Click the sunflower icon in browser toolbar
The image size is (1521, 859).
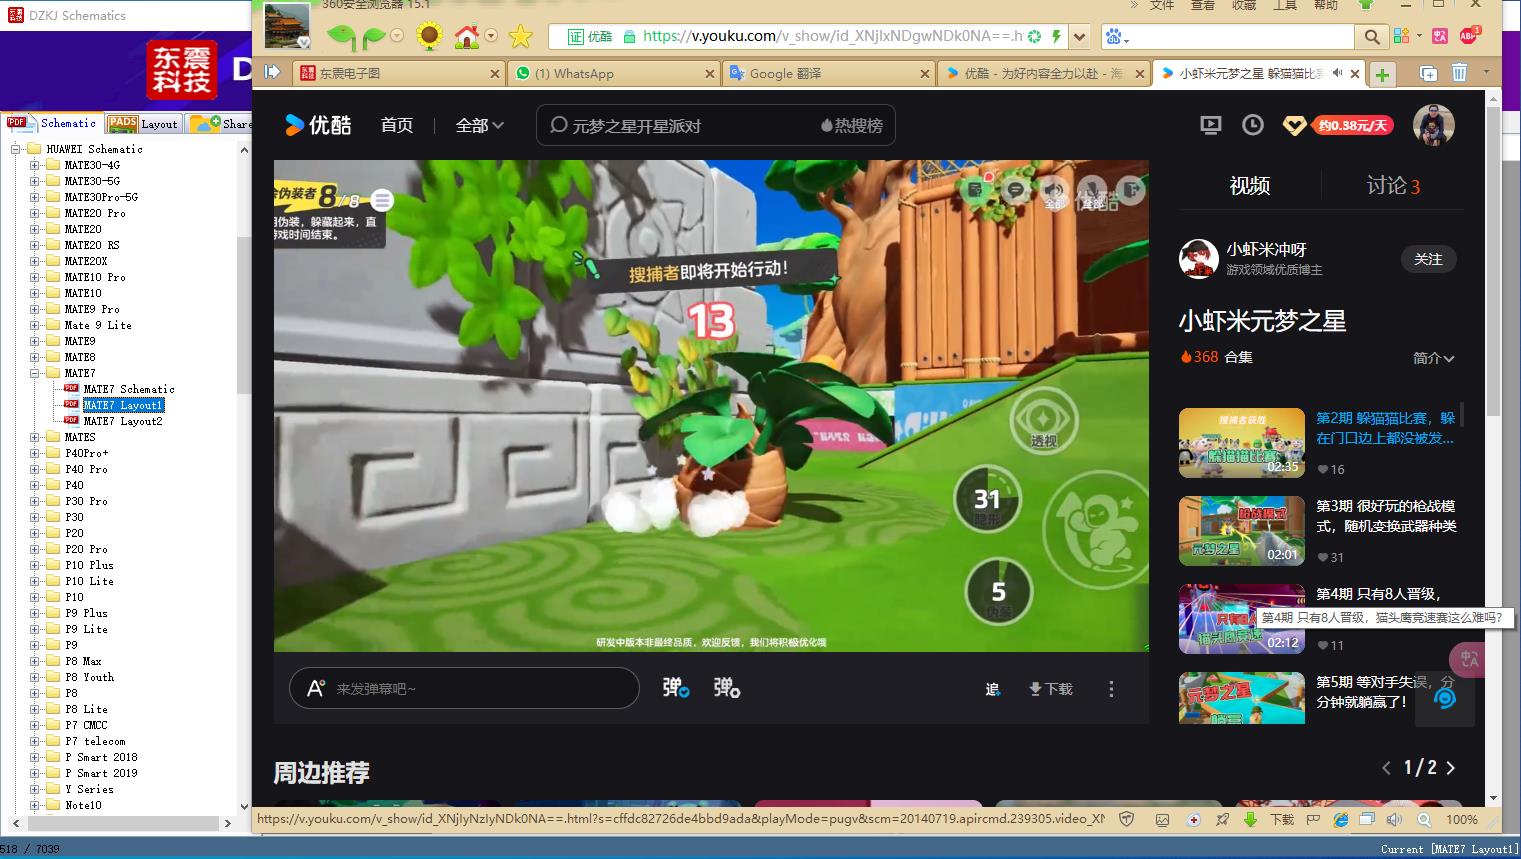pyautogui.click(x=429, y=37)
